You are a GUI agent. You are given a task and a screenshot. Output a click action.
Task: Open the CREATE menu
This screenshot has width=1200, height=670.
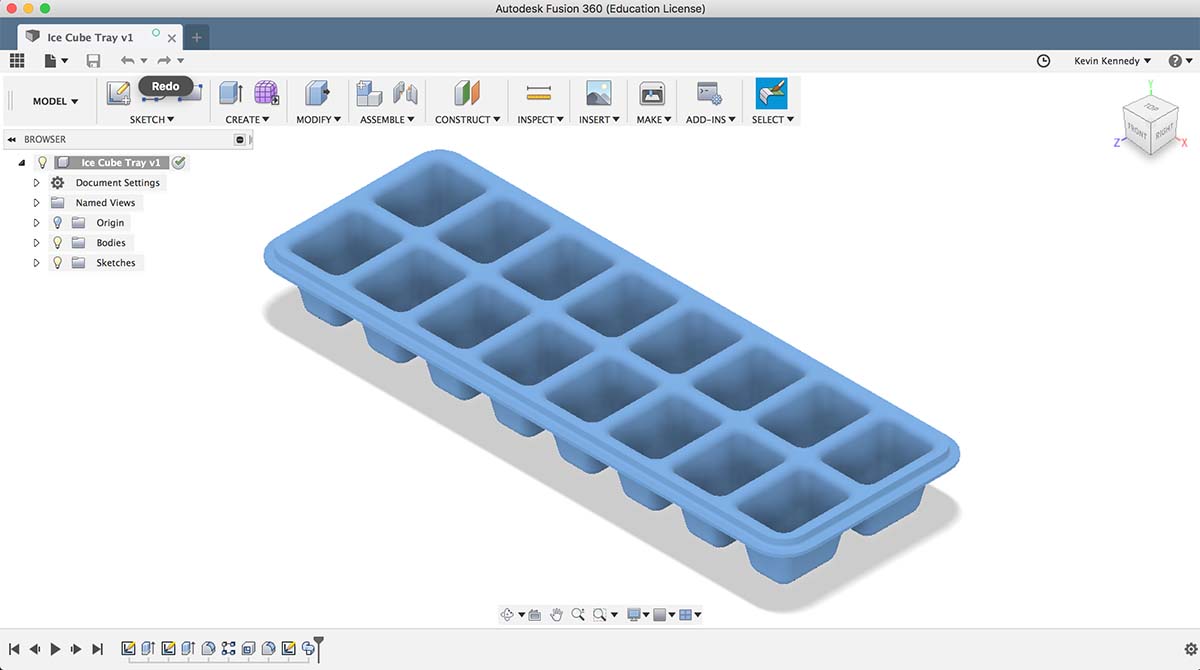[246, 119]
